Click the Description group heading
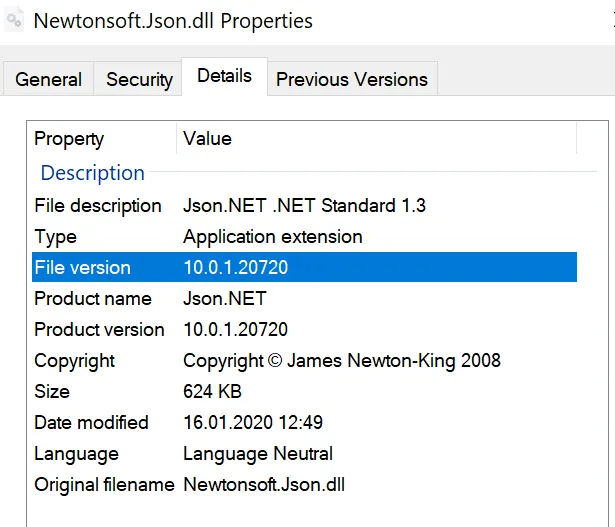This screenshot has width=615, height=527. click(x=93, y=173)
